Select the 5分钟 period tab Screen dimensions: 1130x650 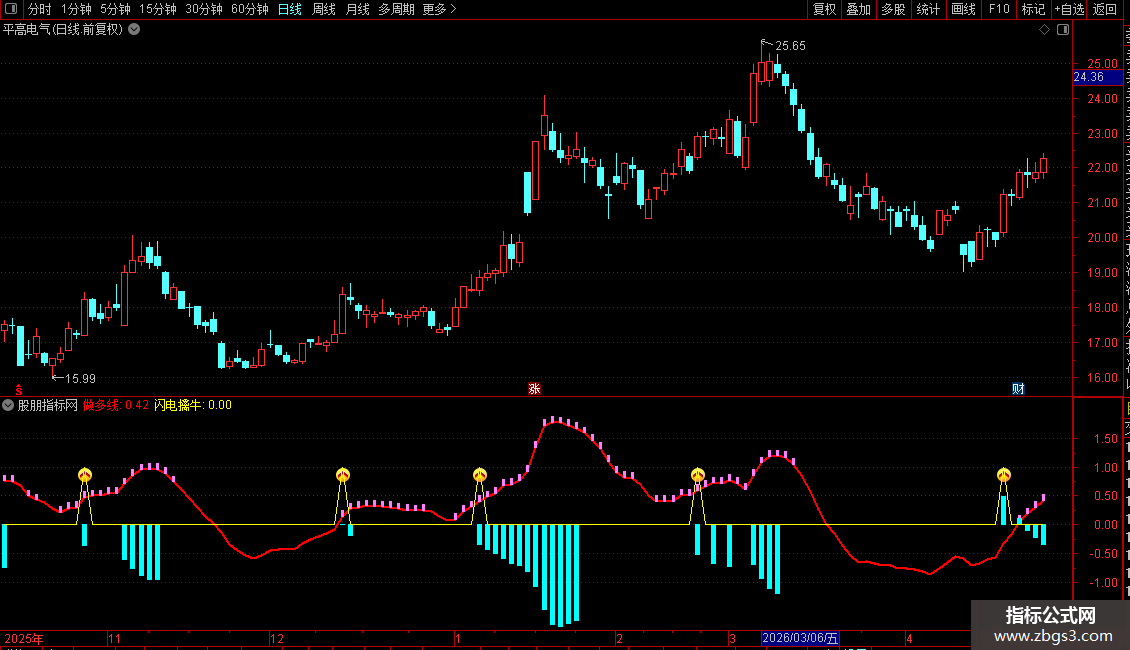(115, 9)
